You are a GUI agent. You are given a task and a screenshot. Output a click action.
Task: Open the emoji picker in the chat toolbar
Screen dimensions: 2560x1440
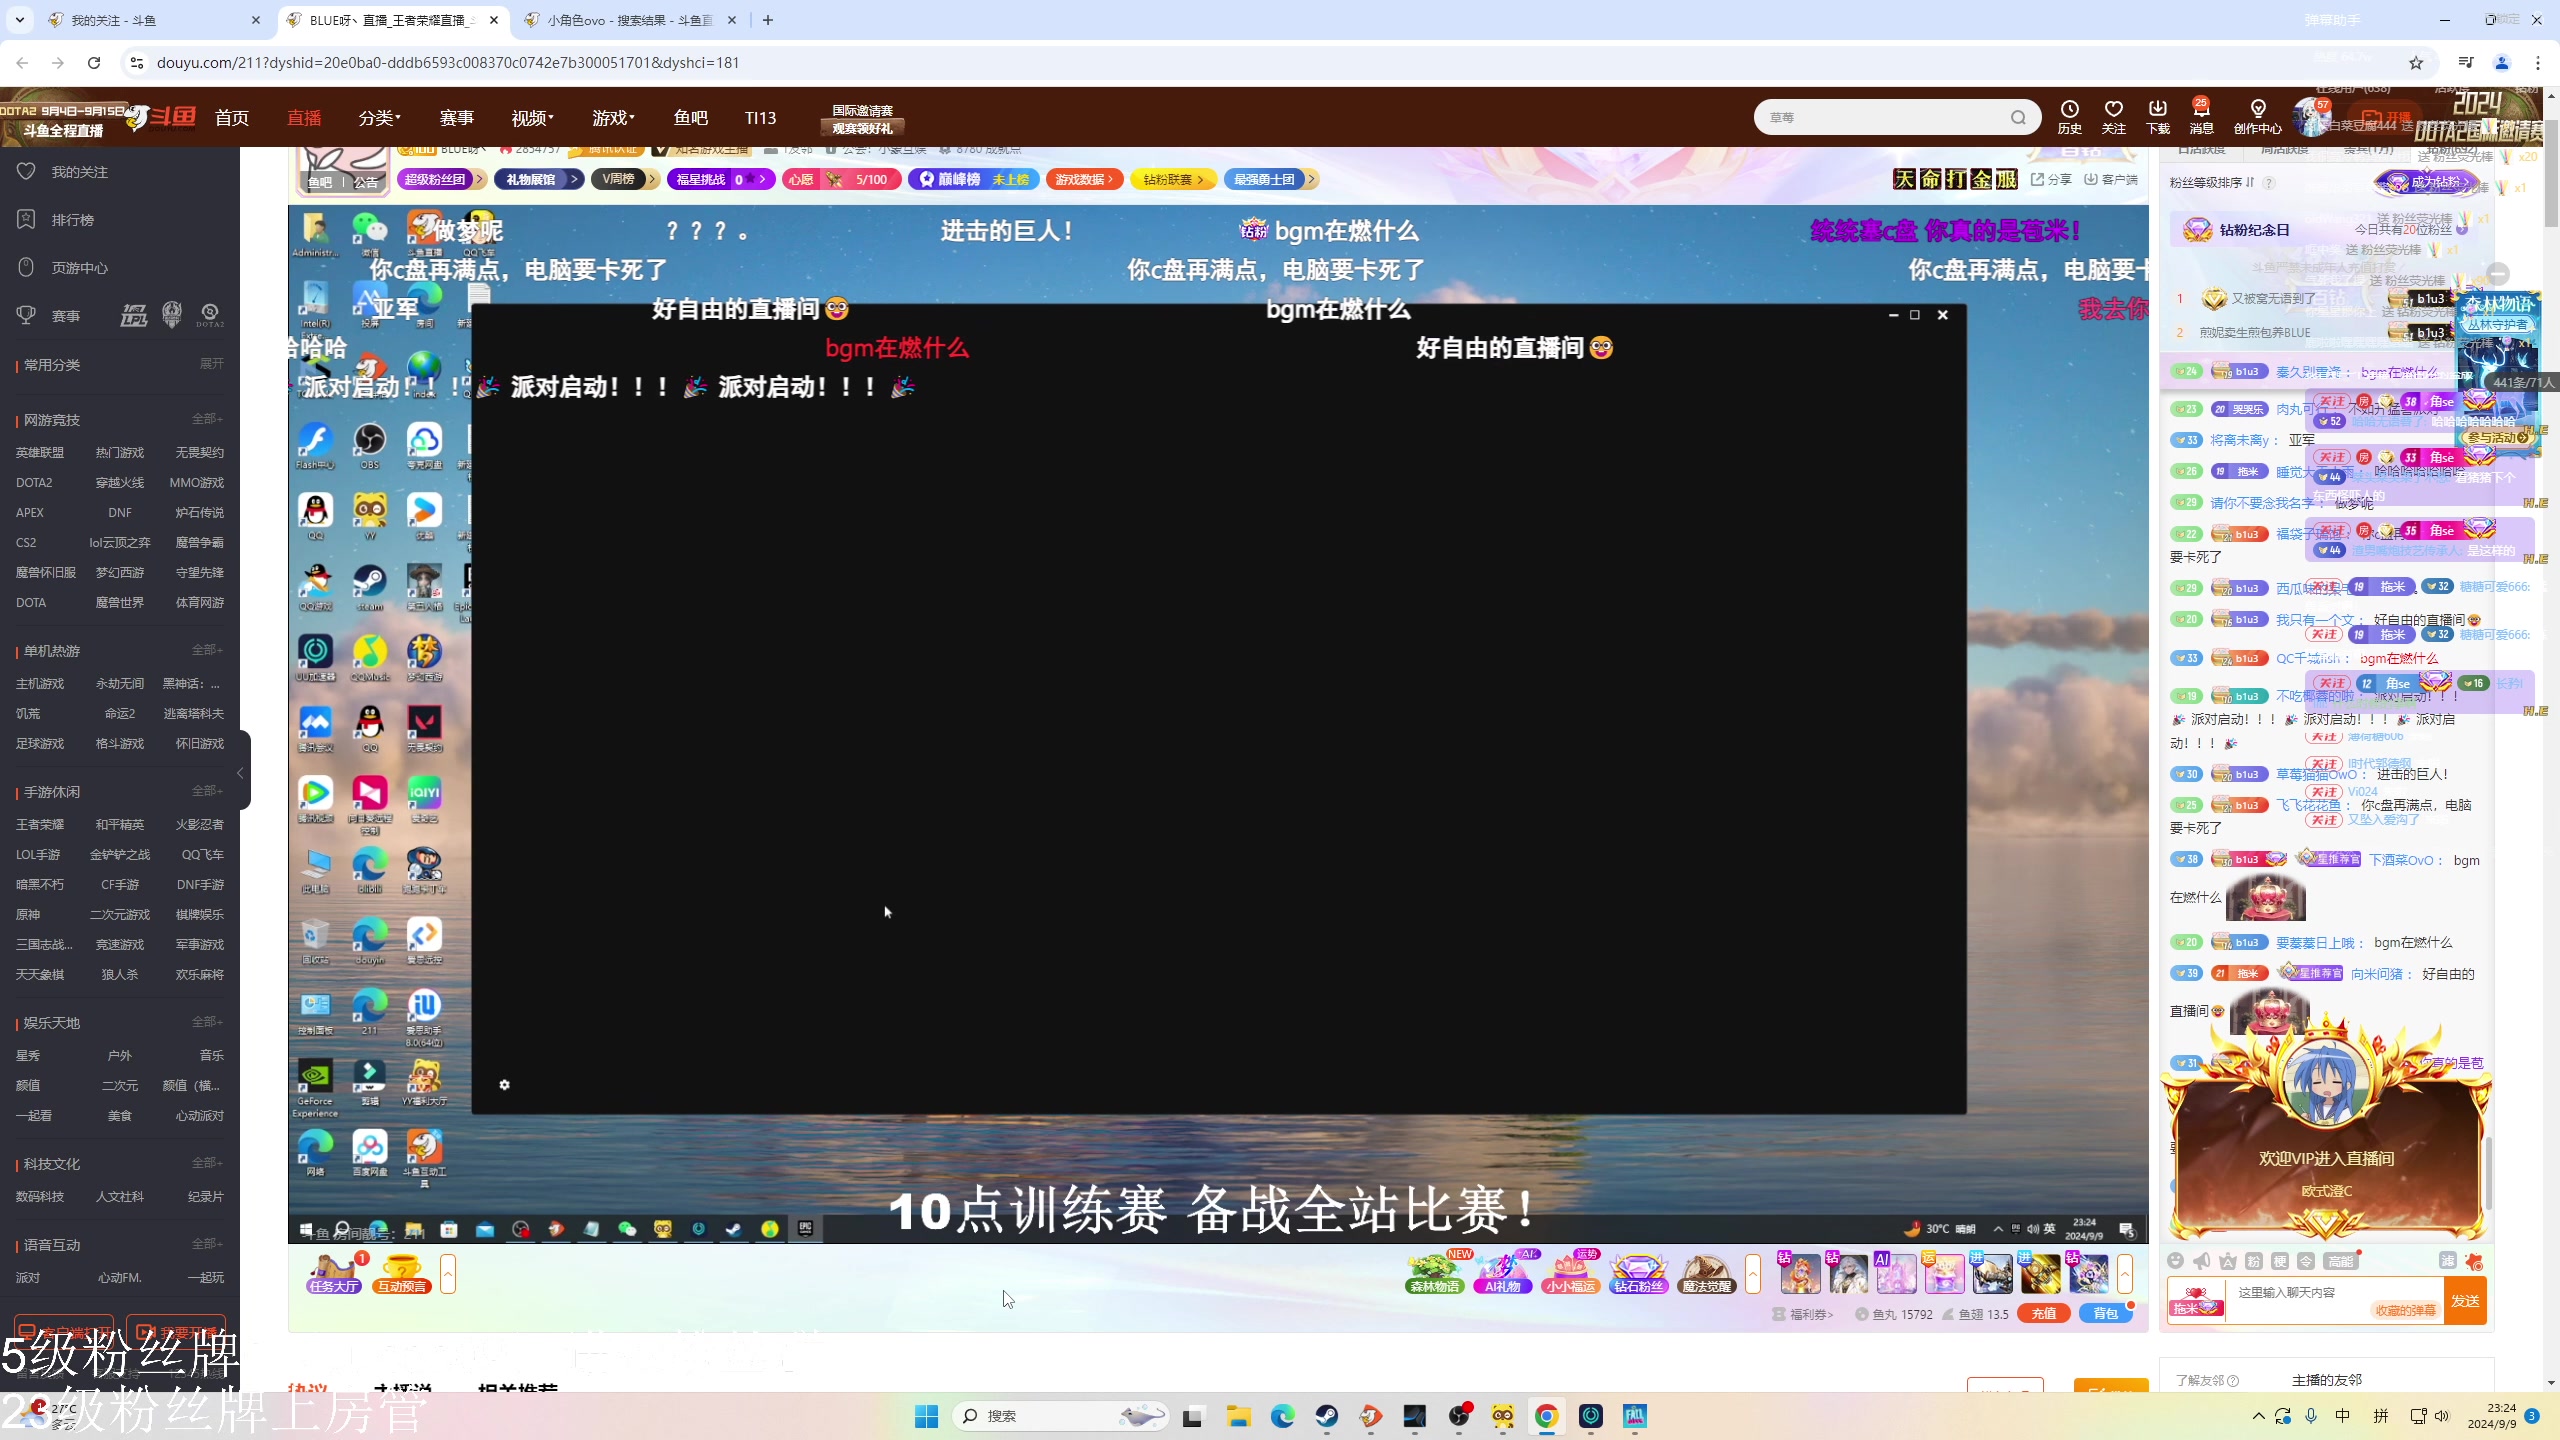2175,1261
